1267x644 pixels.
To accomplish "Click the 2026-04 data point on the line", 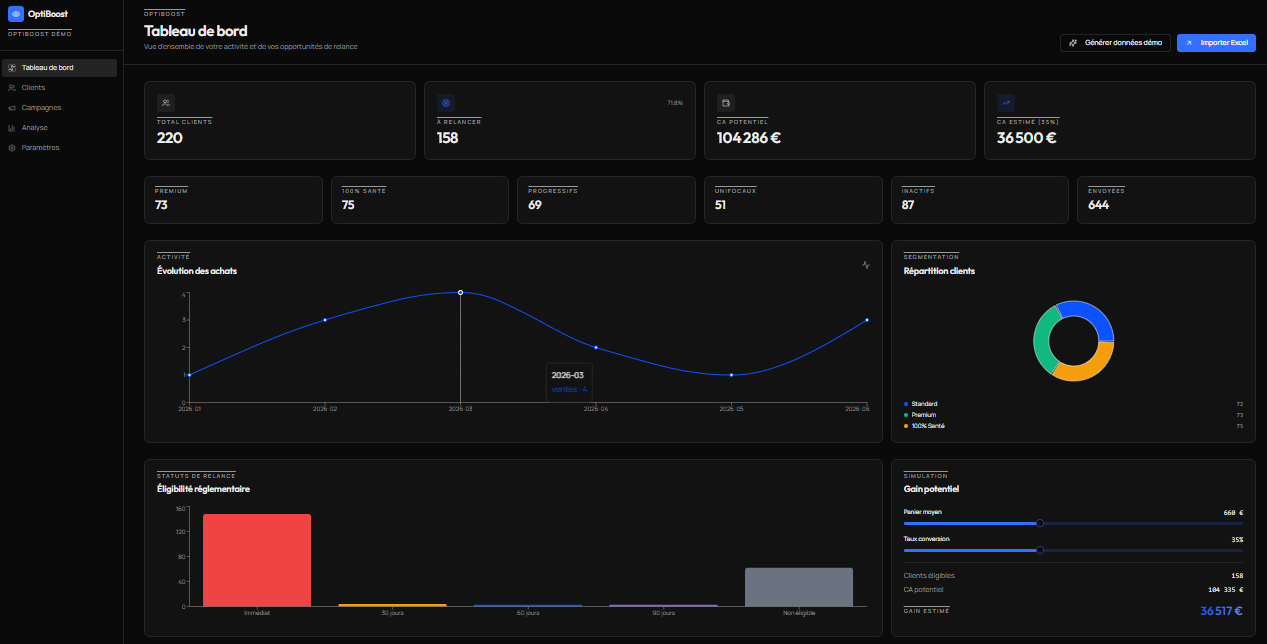I will click(596, 348).
